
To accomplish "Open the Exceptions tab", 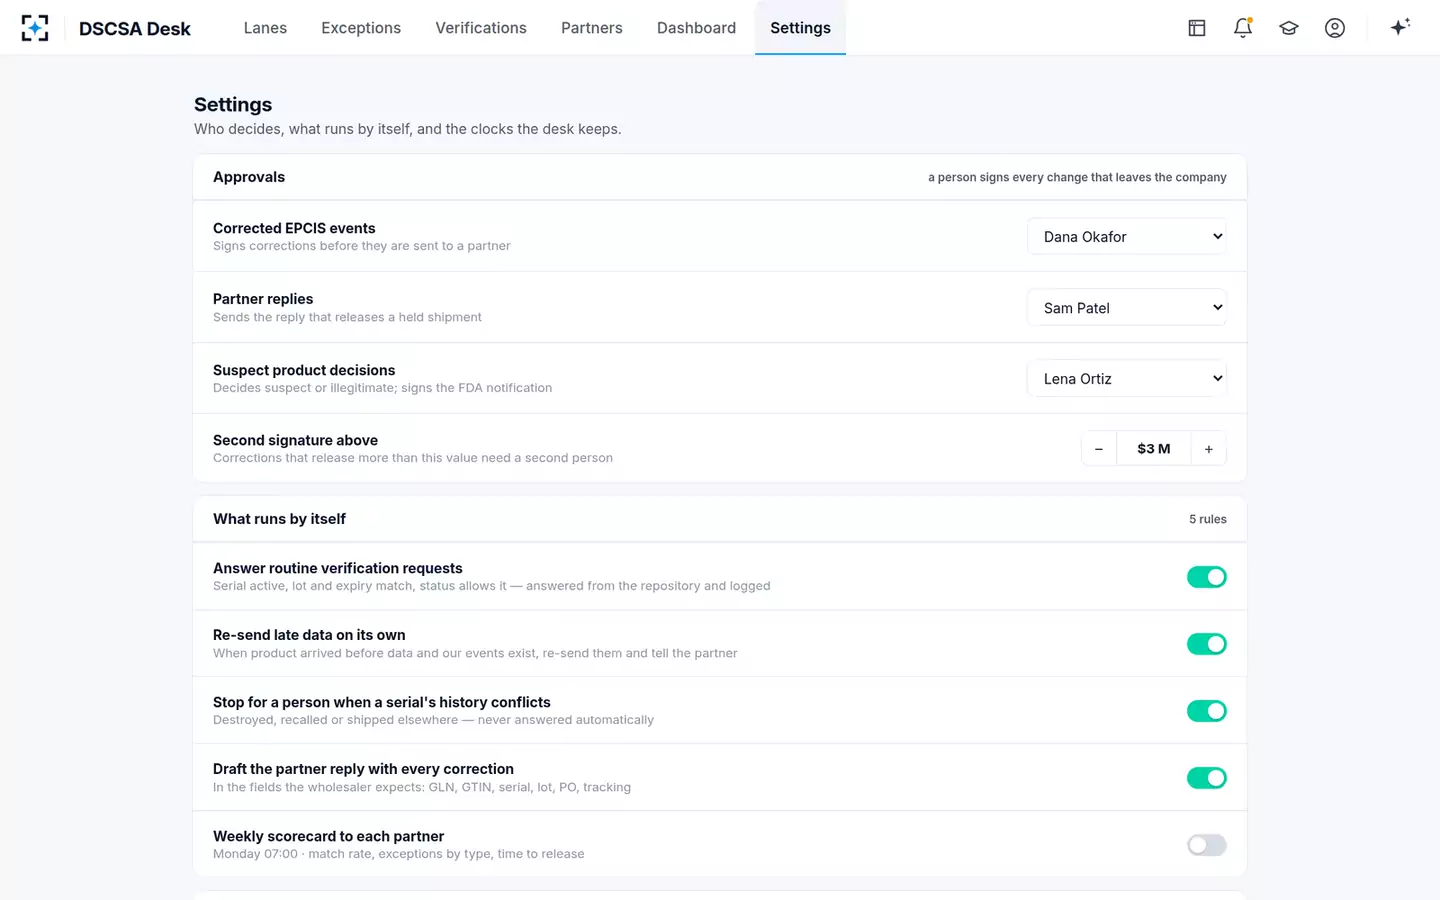I will 361,28.
